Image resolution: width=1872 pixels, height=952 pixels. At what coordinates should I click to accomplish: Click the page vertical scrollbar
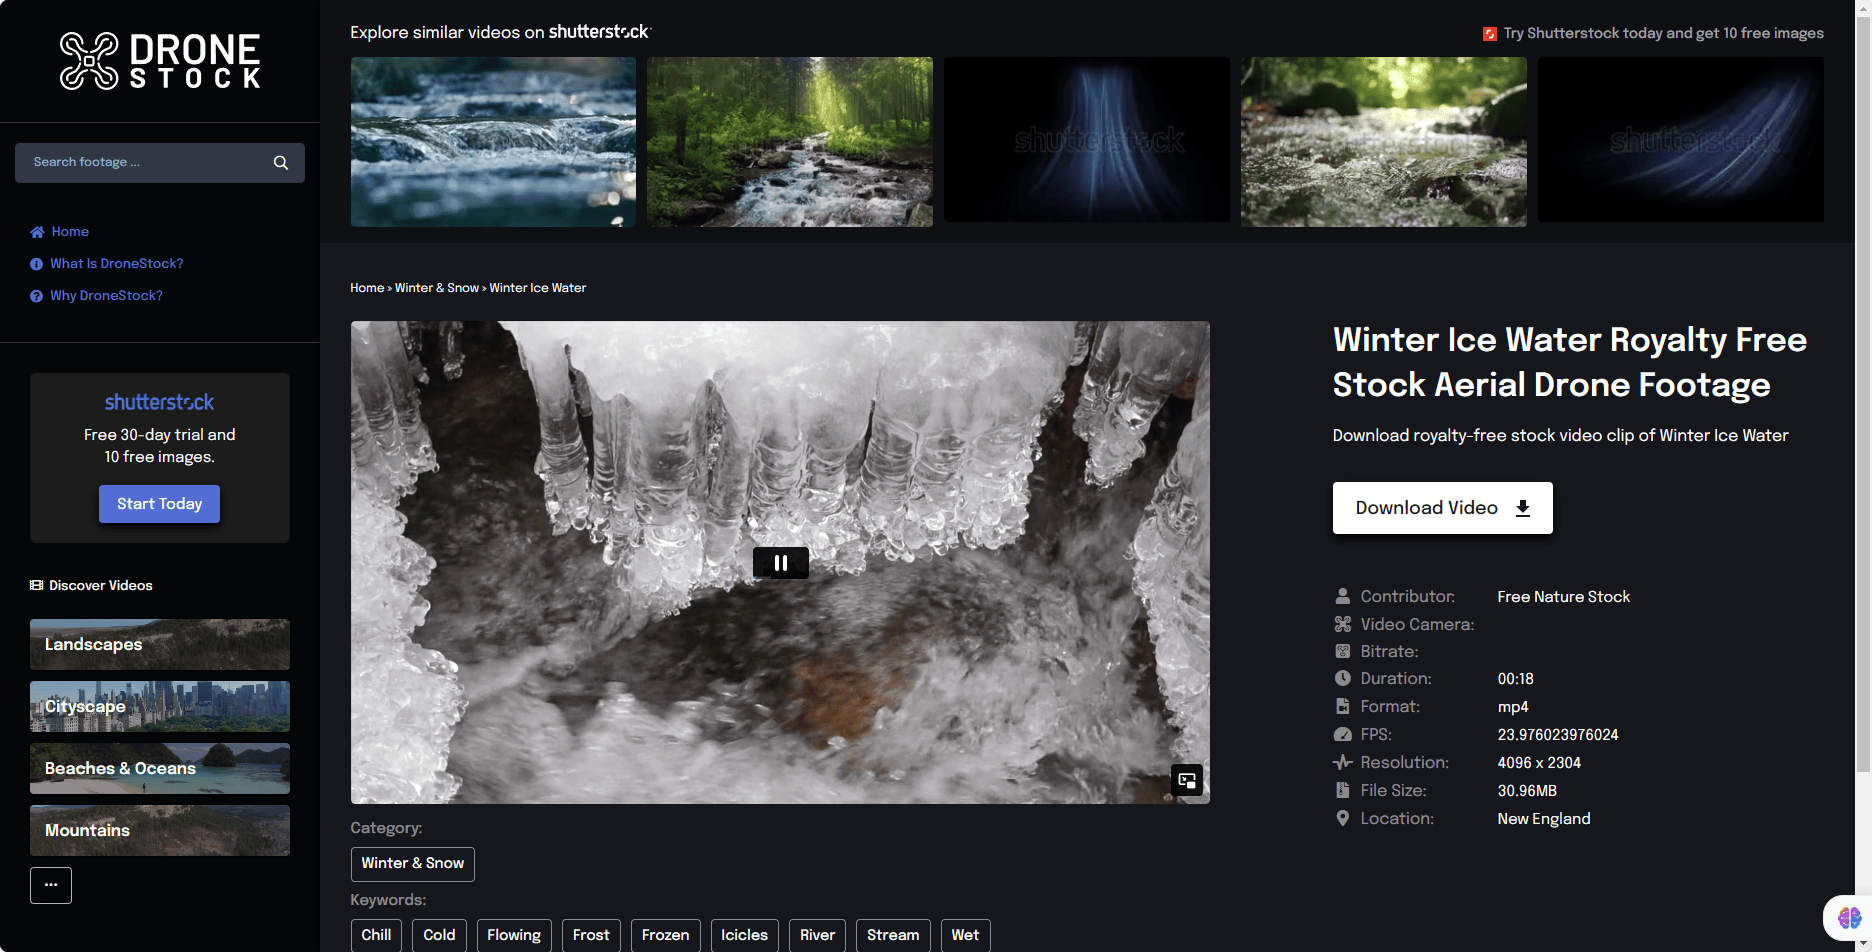pos(1863,400)
